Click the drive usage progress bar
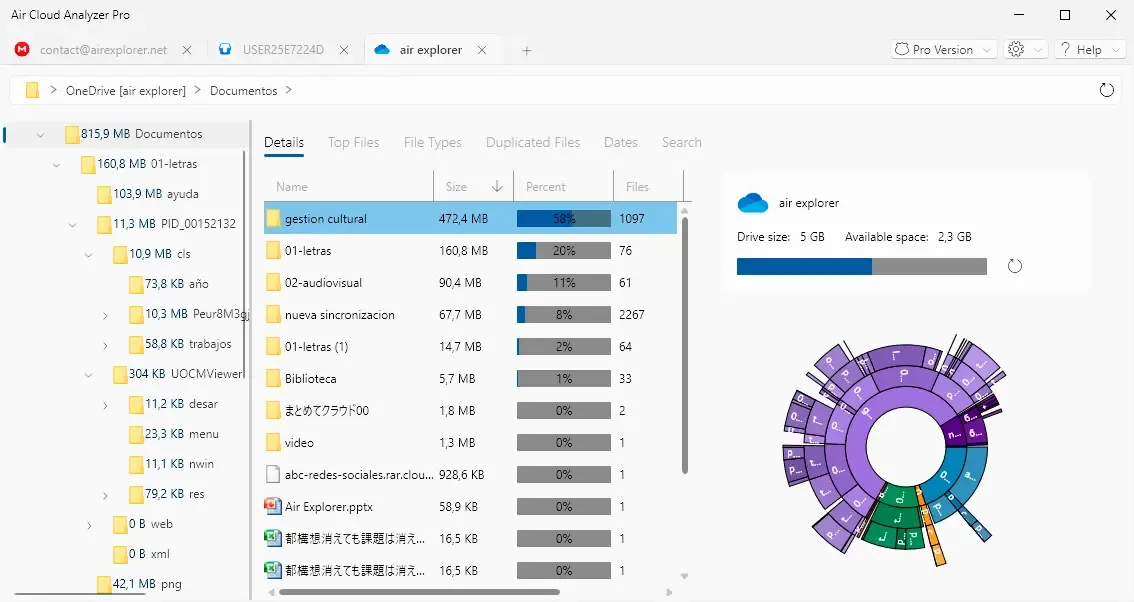Viewport: 1134px width, 602px height. click(861, 266)
